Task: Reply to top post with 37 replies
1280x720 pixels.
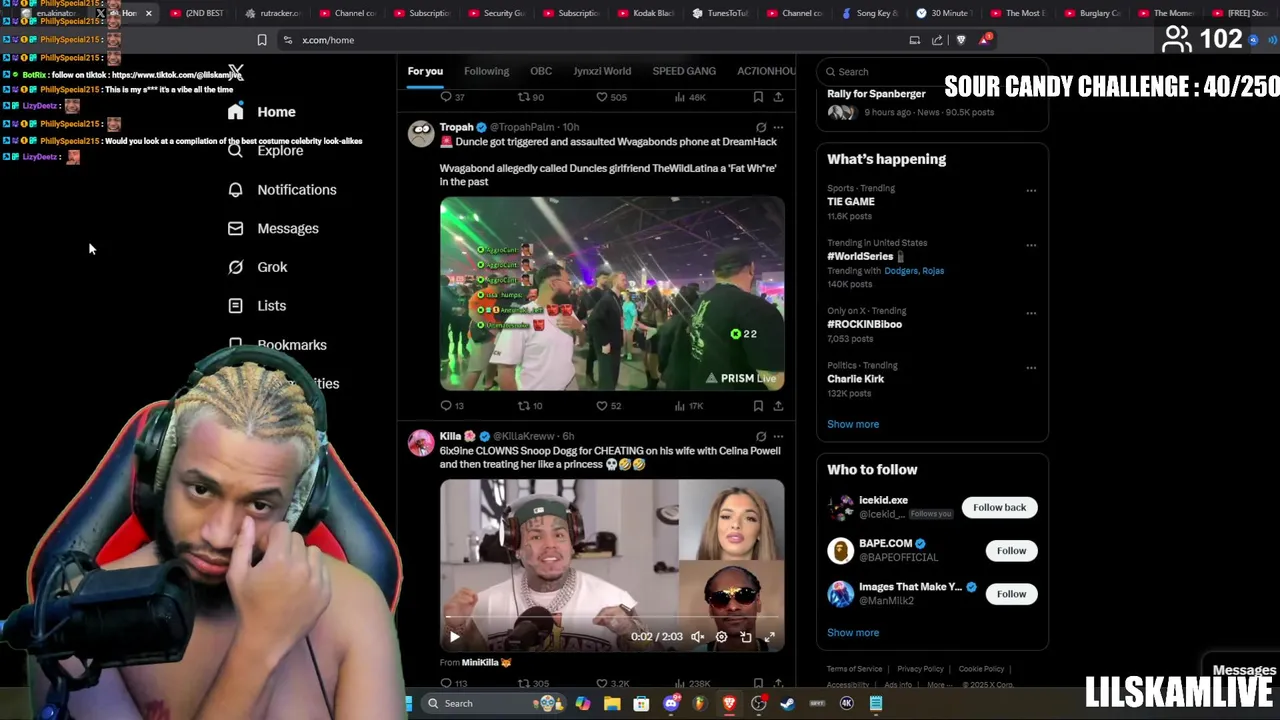Action: (452, 97)
